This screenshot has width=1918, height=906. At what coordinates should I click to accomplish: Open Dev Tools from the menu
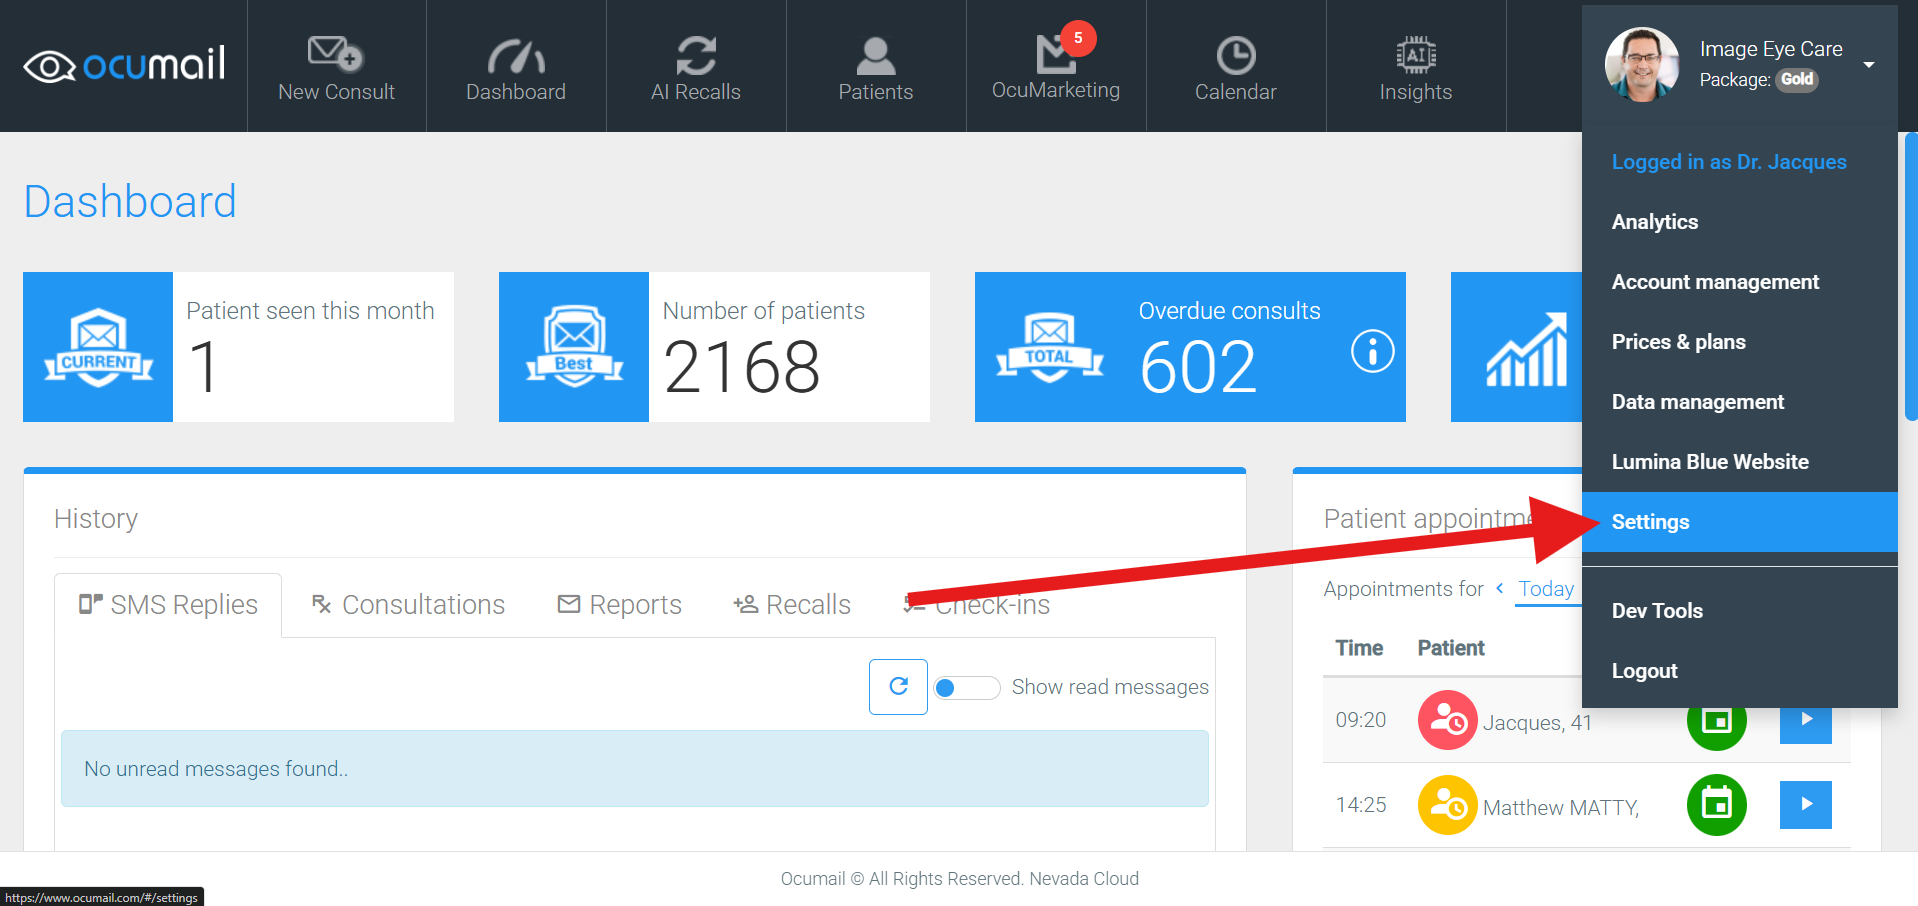point(1740,611)
